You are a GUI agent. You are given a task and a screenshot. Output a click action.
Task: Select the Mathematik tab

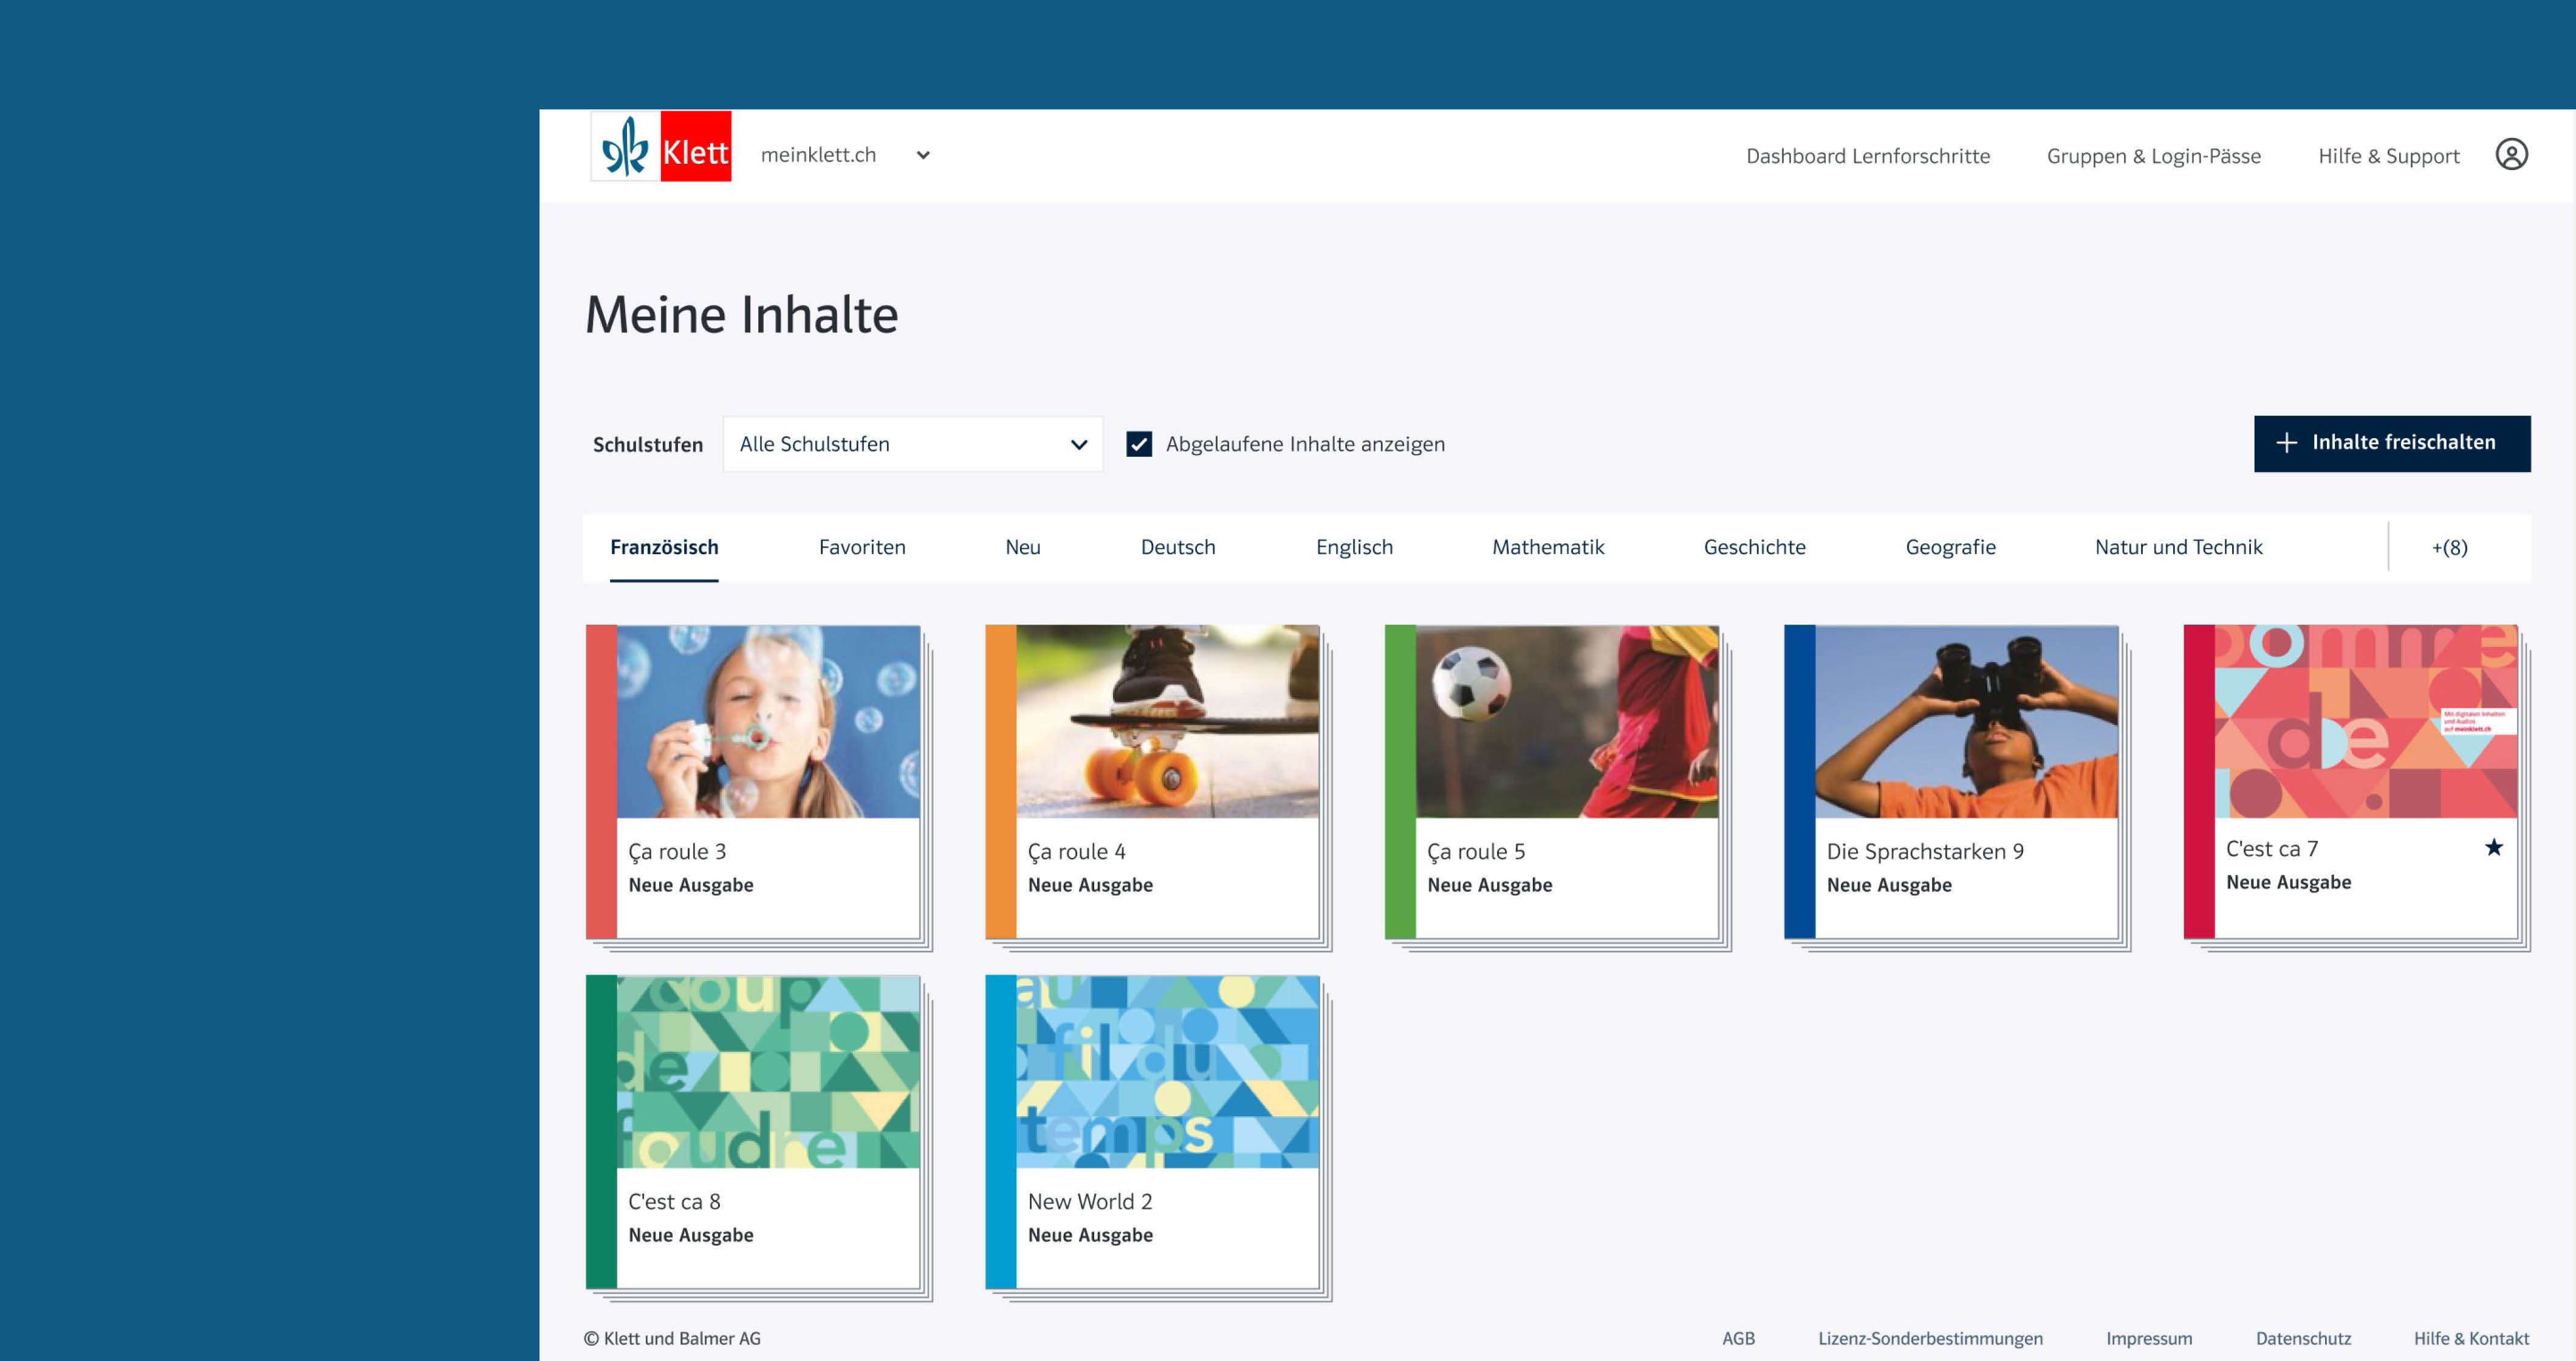(x=1547, y=547)
